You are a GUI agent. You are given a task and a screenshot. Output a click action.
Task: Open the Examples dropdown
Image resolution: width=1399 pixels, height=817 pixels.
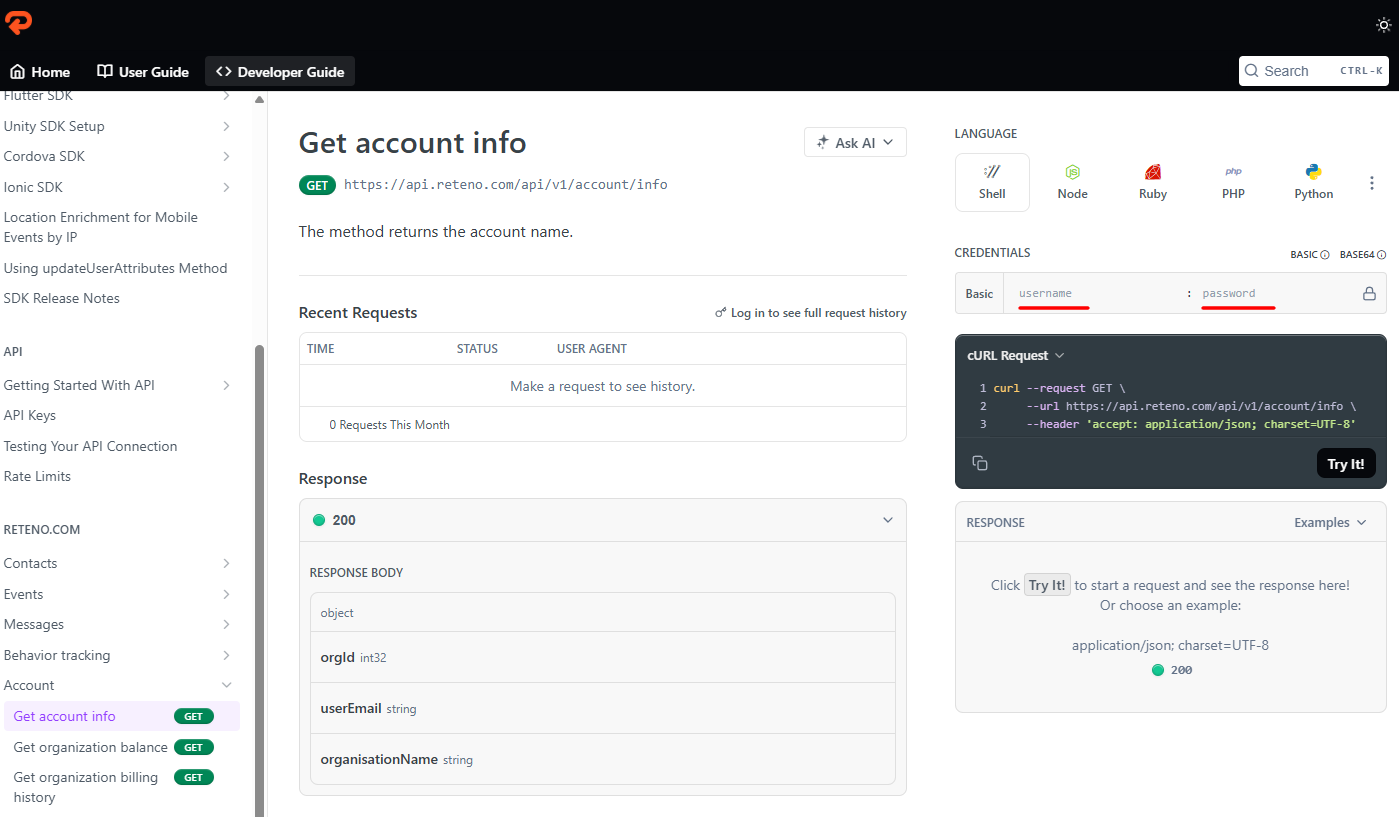[x=1330, y=523]
